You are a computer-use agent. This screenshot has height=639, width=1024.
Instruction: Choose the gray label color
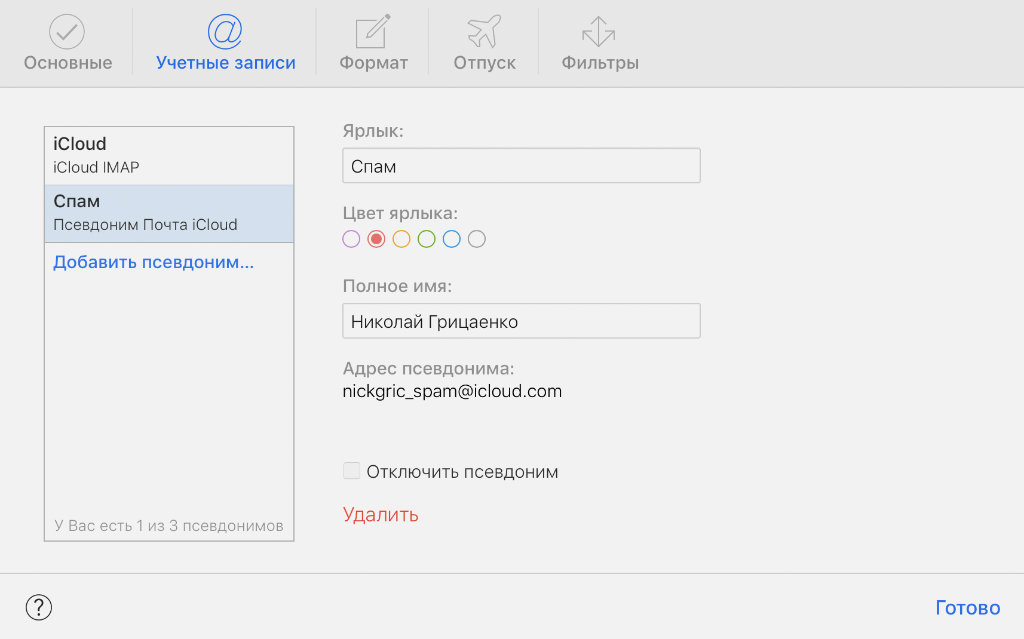point(477,239)
